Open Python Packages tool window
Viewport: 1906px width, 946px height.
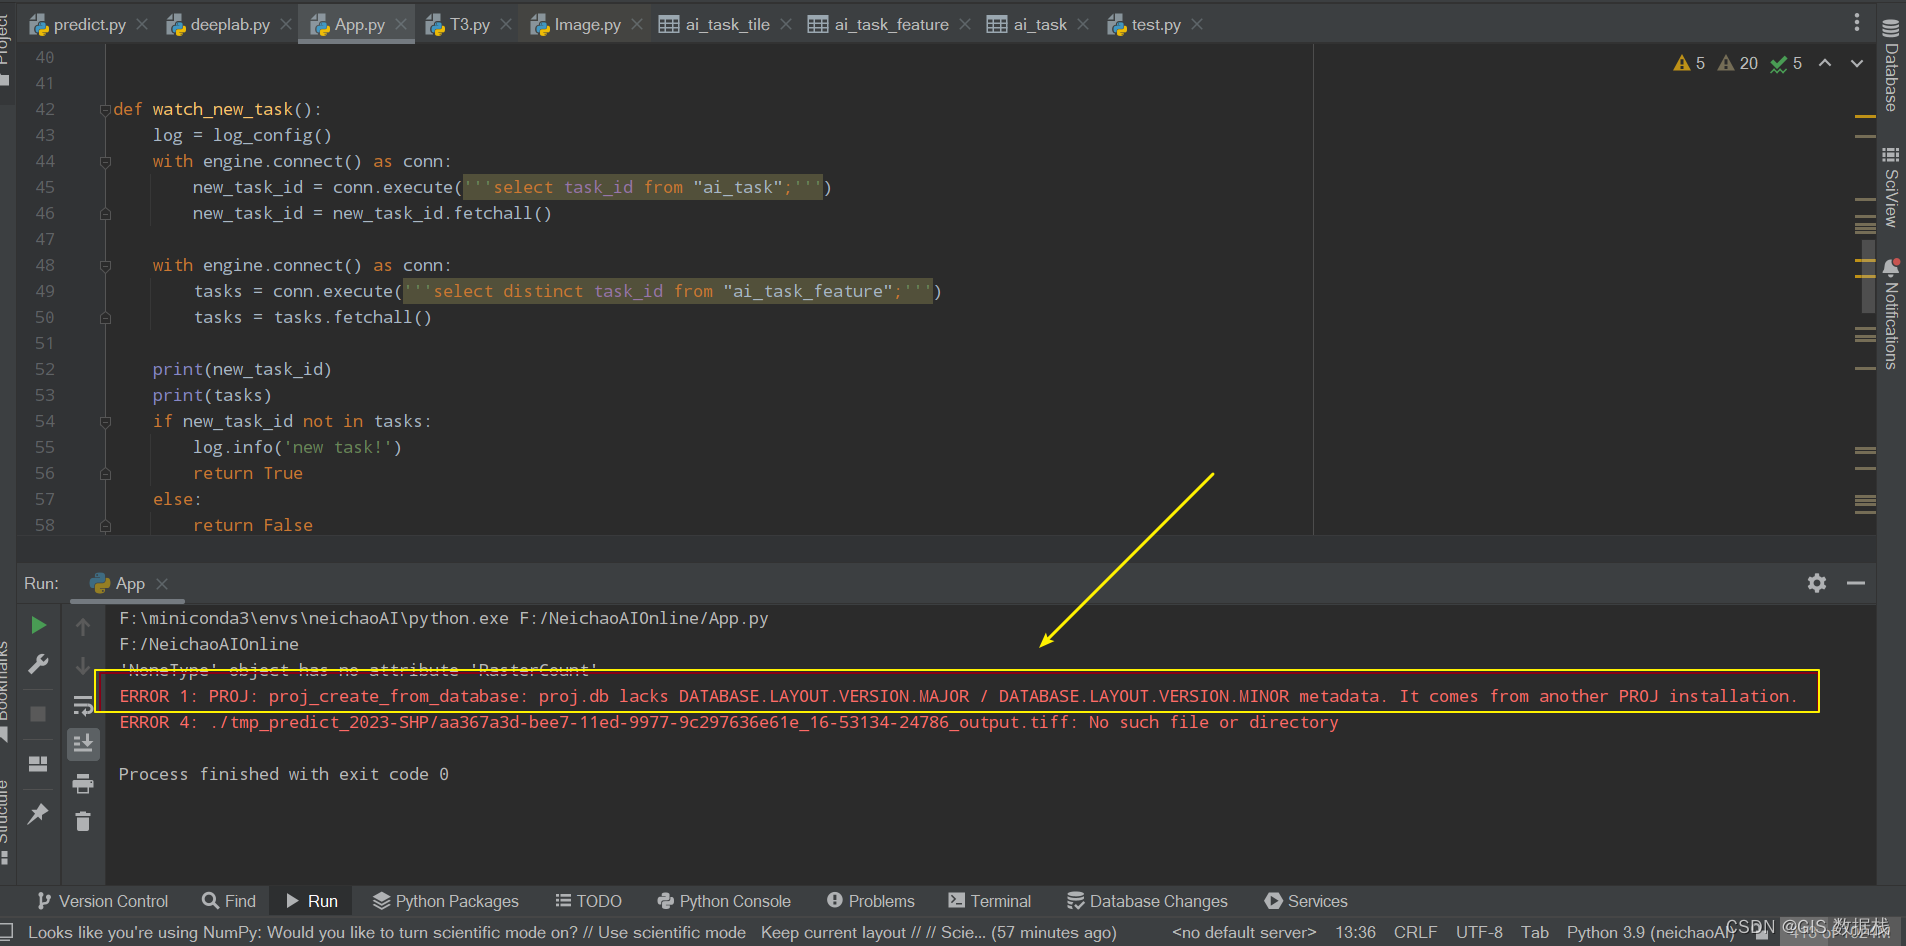[446, 901]
